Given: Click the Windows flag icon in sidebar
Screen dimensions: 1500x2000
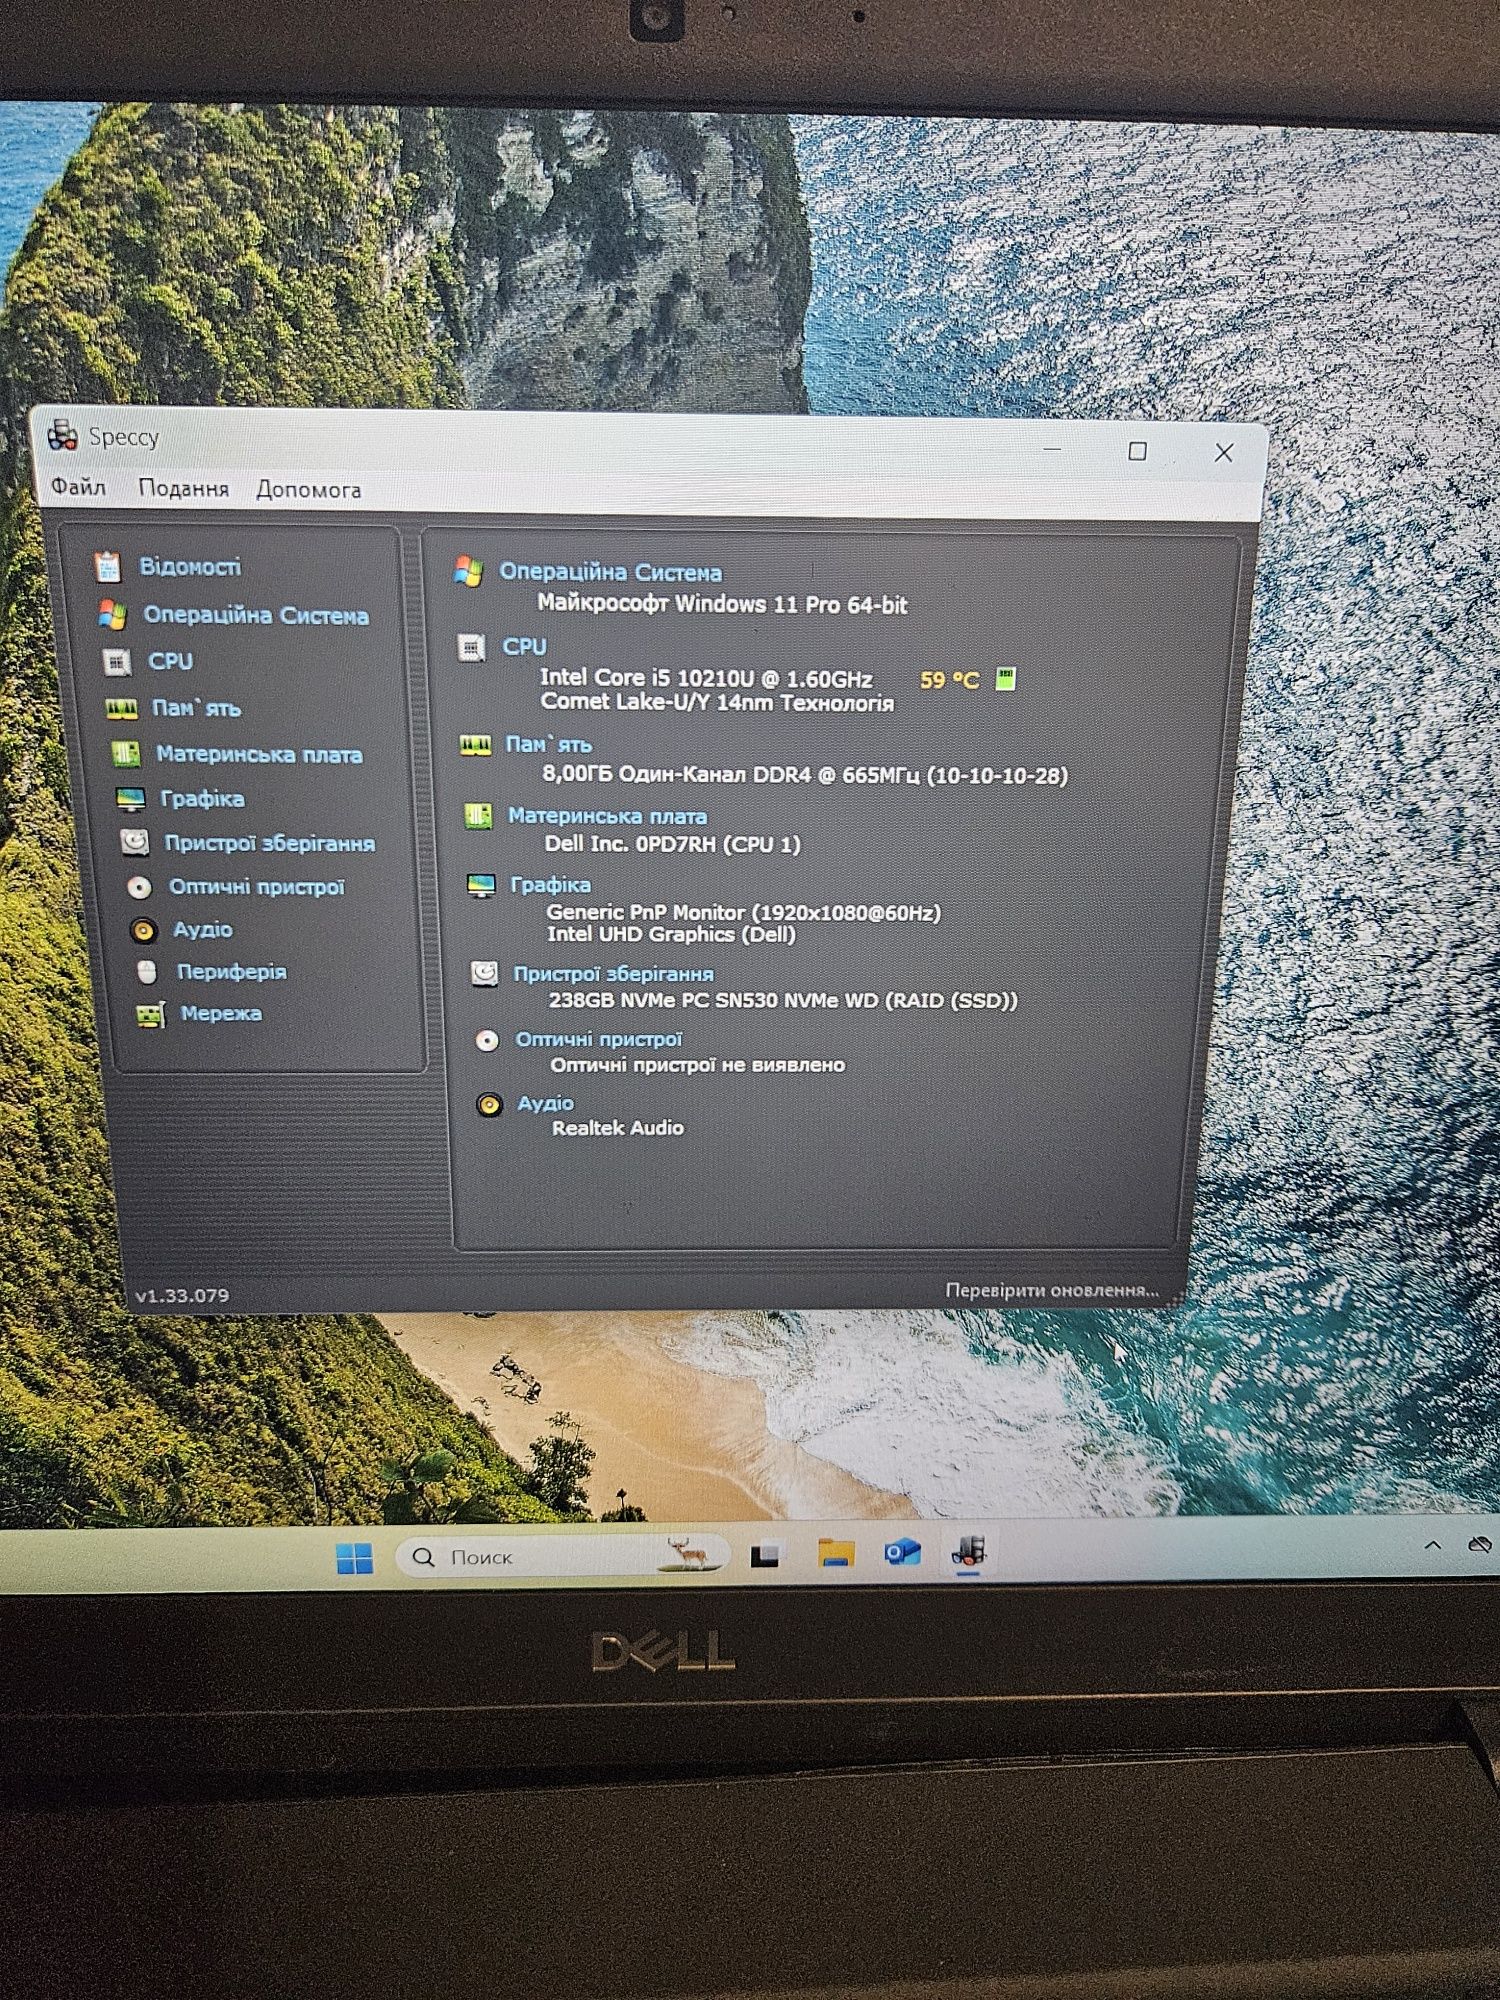Looking at the screenshot, I should (112, 615).
